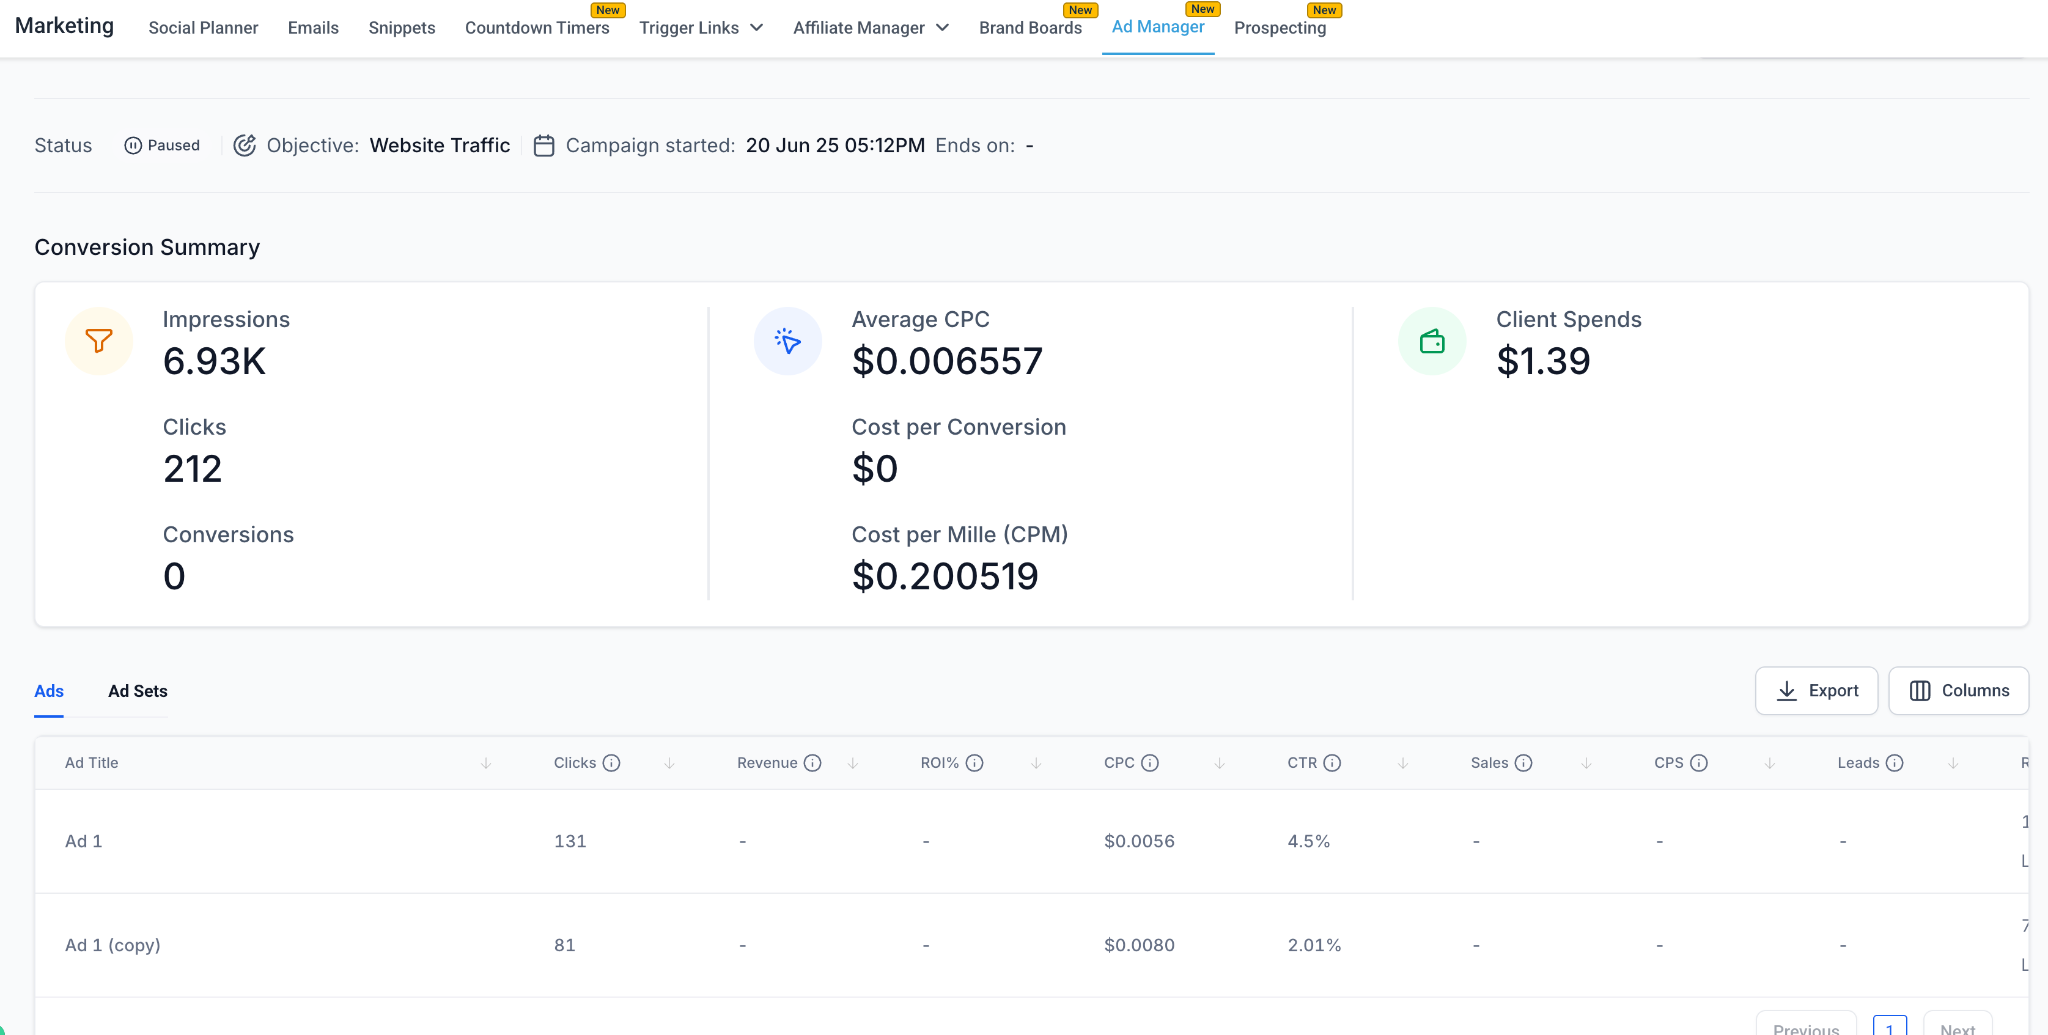Click the $0.0080 CPC value
Image resolution: width=2048 pixels, height=1035 pixels.
(x=1139, y=945)
